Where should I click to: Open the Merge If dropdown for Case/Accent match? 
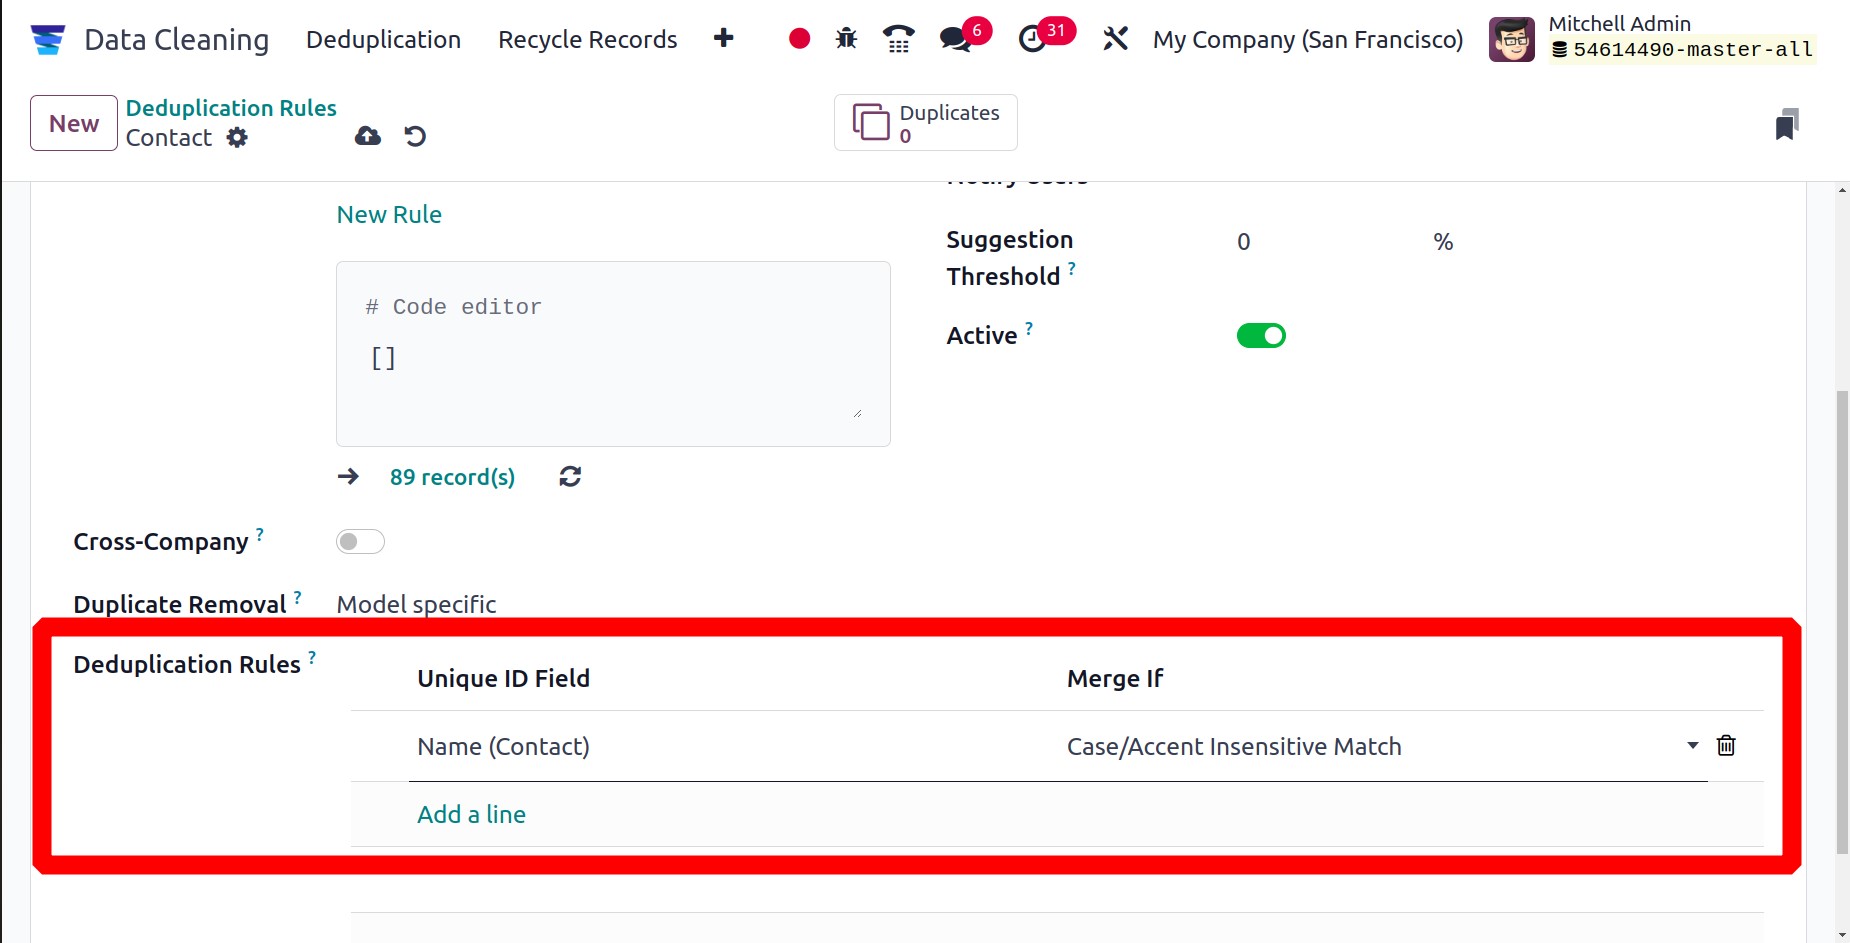[1690, 745]
